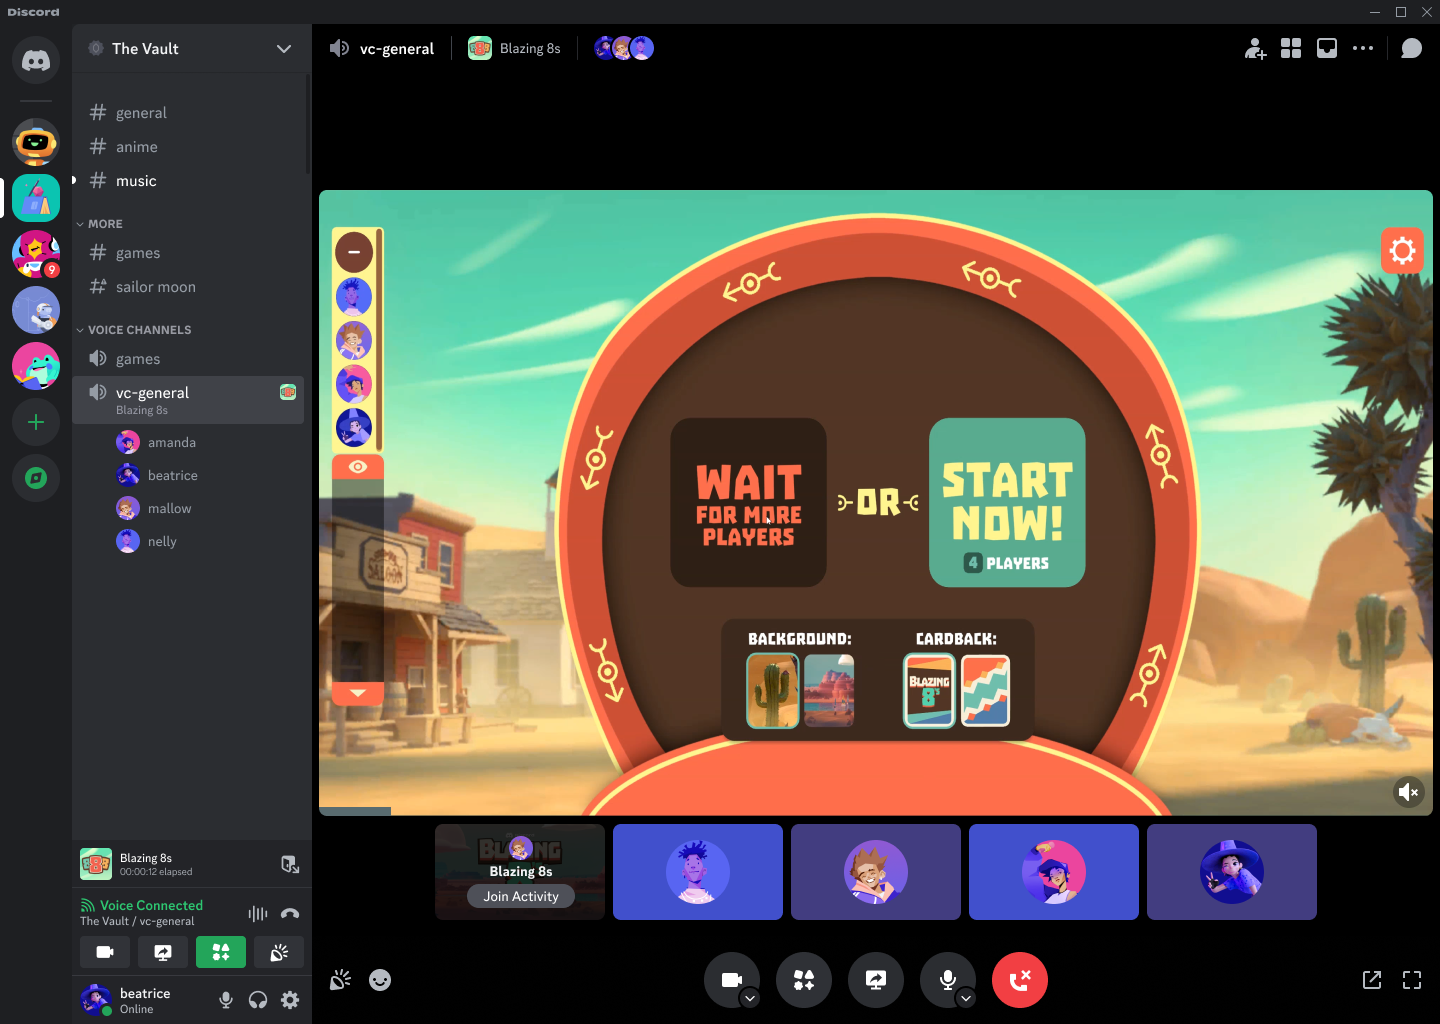Open the sailor moon channel
The image size is (1440, 1024).
[x=155, y=287]
